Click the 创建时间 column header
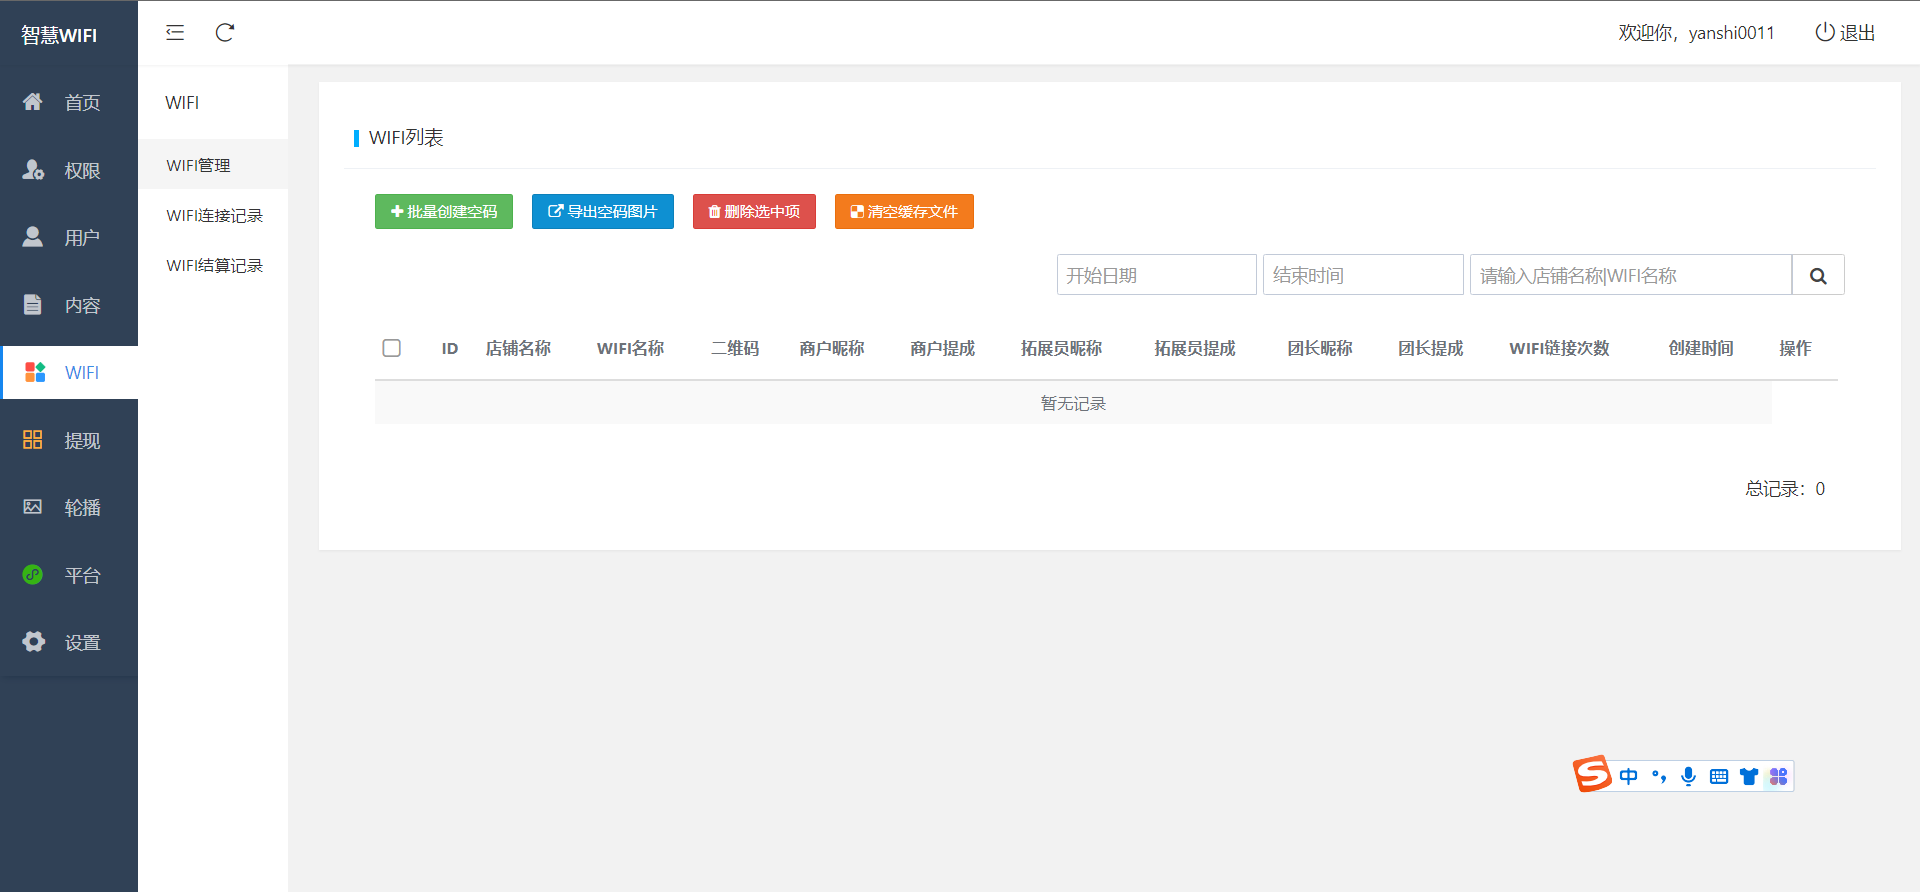This screenshot has height=892, width=1920. 1701,348
